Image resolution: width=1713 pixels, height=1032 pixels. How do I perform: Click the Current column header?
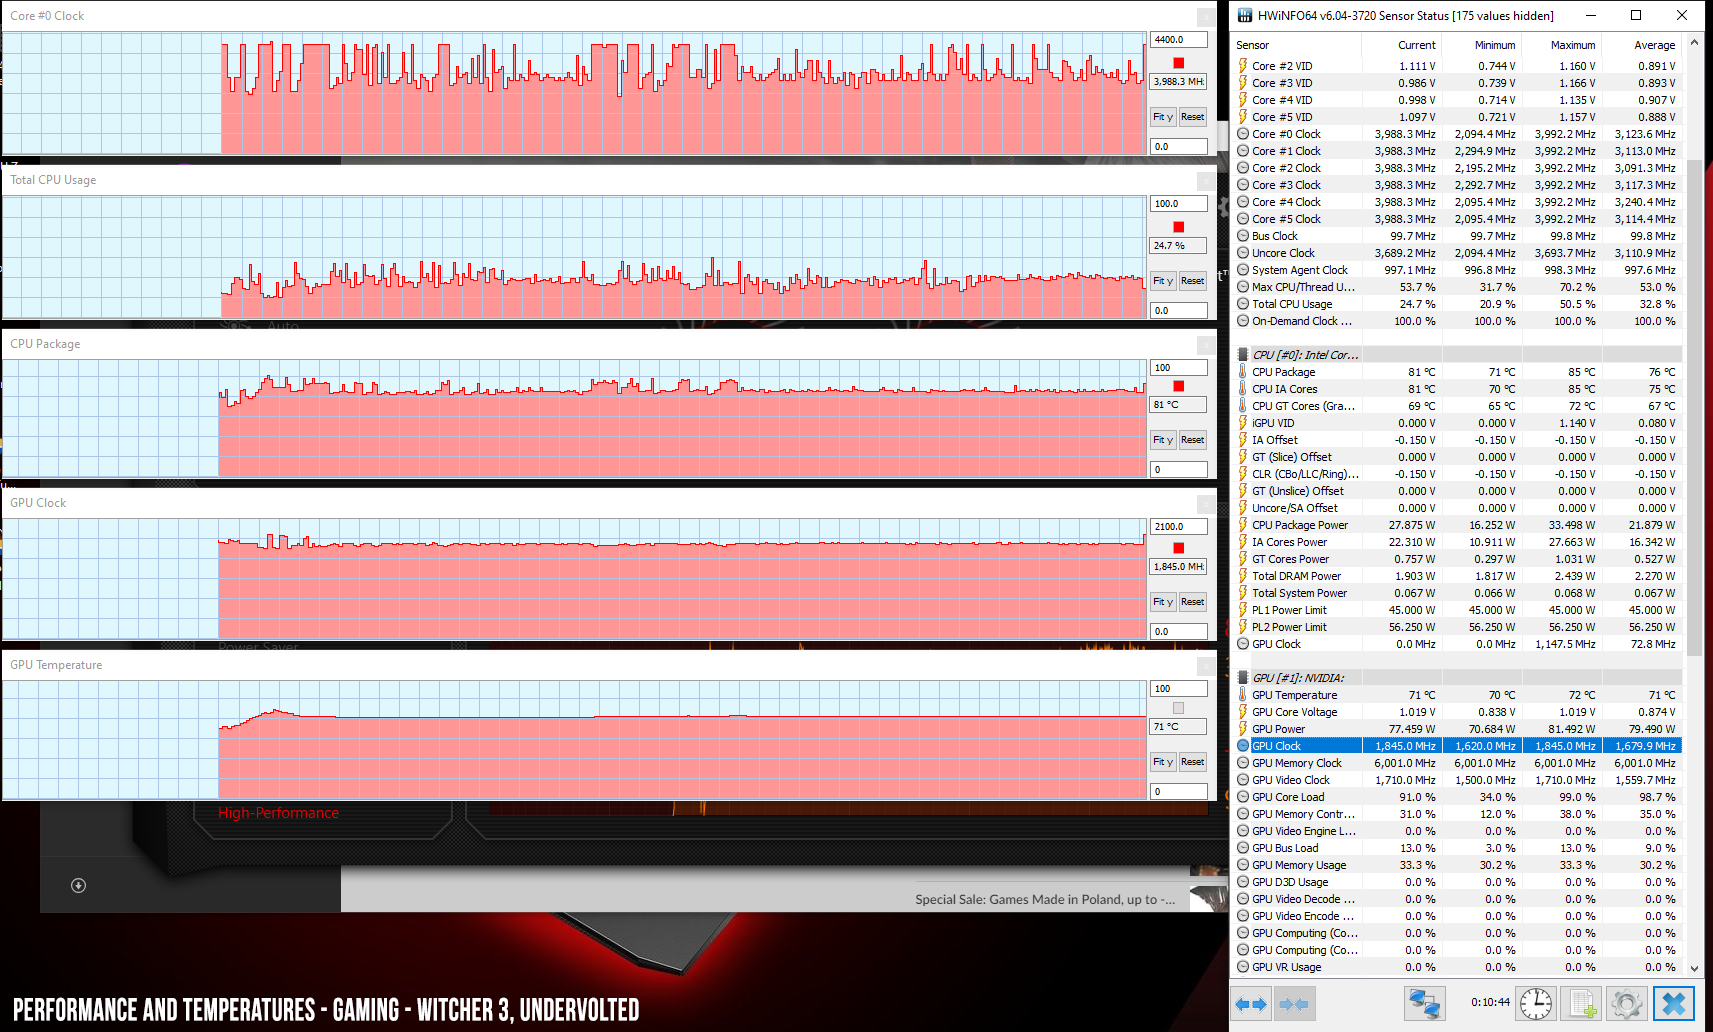click(1400, 45)
